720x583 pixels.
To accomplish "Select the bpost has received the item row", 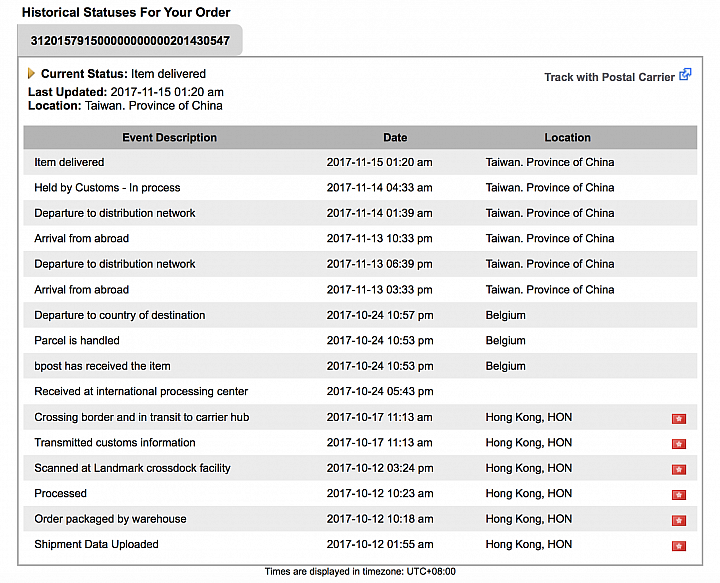I will [x=360, y=366].
